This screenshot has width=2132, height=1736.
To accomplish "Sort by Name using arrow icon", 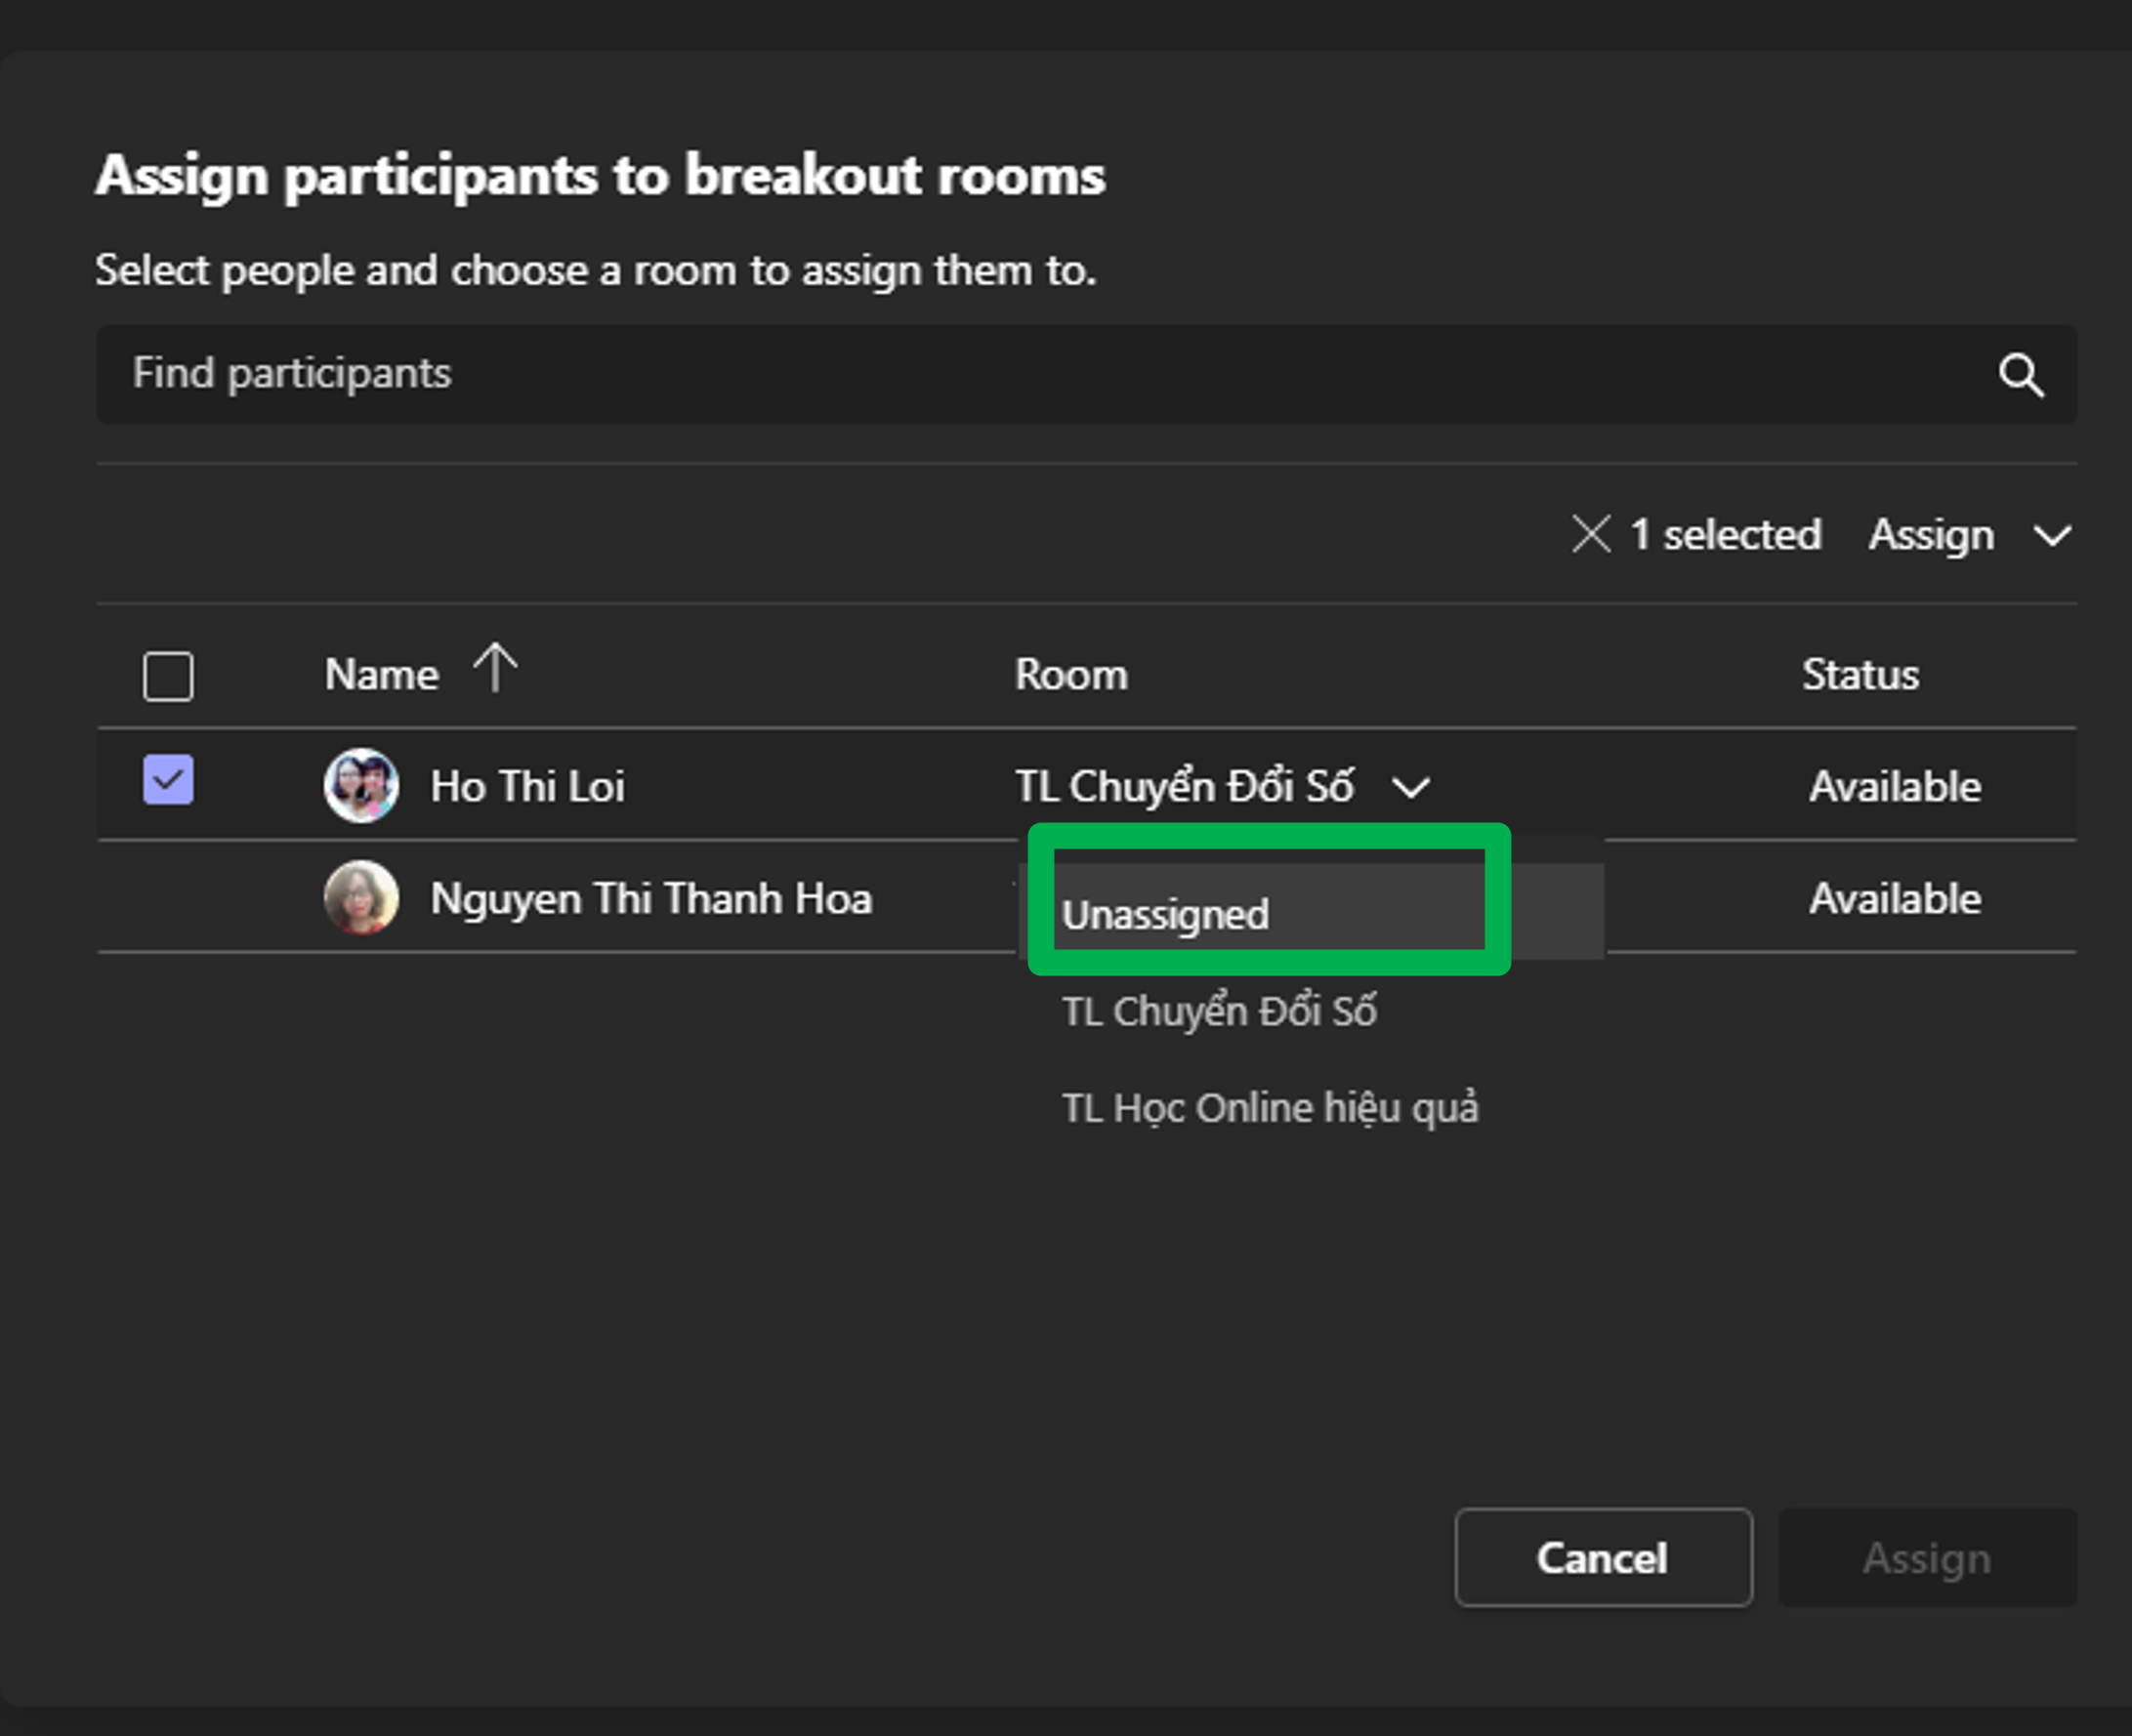I will point(495,668).
